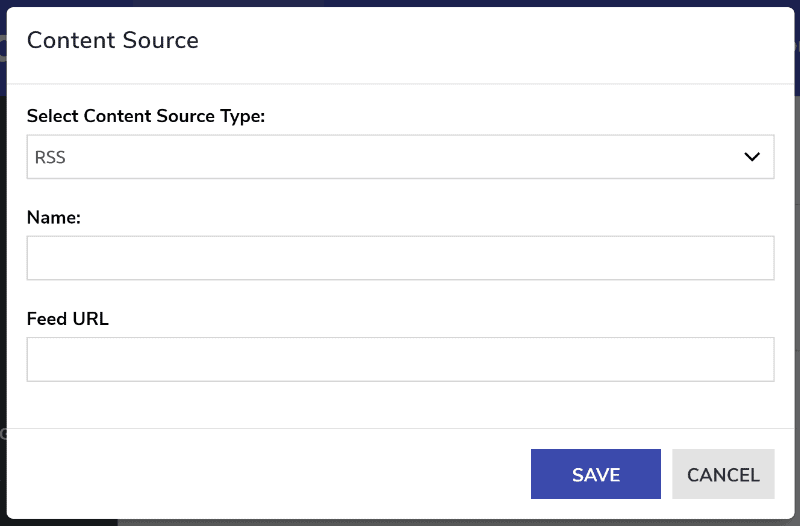The image size is (800, 526).
Task: Click the gray CANCEL button text
Action: pyautogui.click(x=723, y=475)
